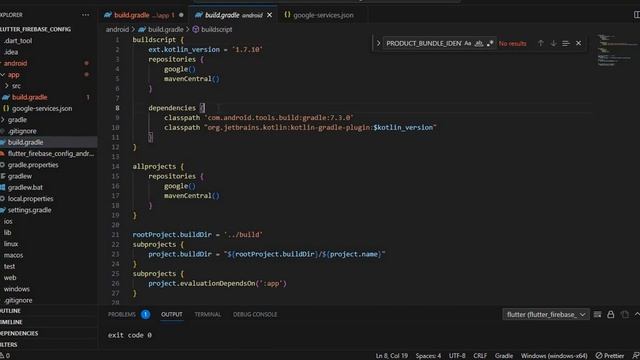Click clear output icon
The width and height of the screenshot is (640, 360).
coord(597,314)
